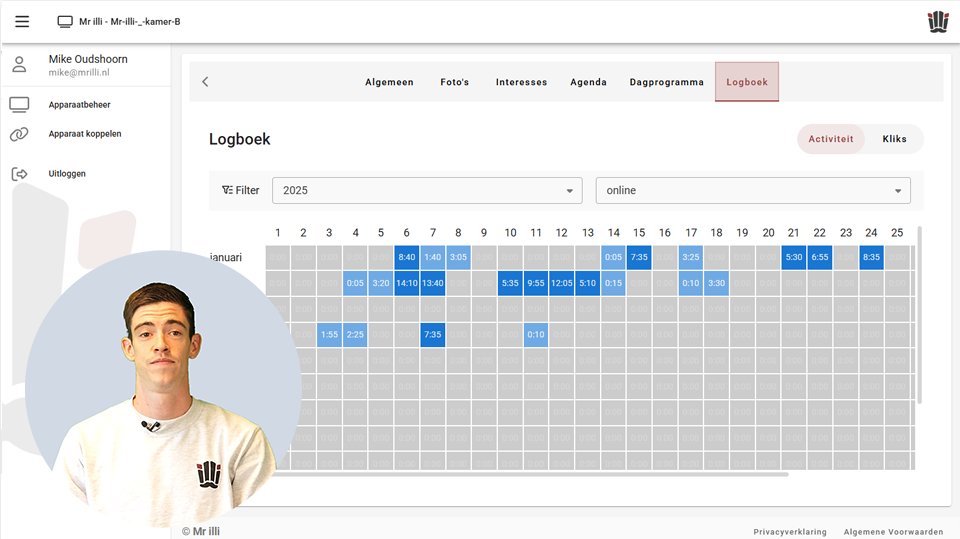This screenshot has width=960, height=539.
Task: Switch view to Kliks
Action: point(894,139)
